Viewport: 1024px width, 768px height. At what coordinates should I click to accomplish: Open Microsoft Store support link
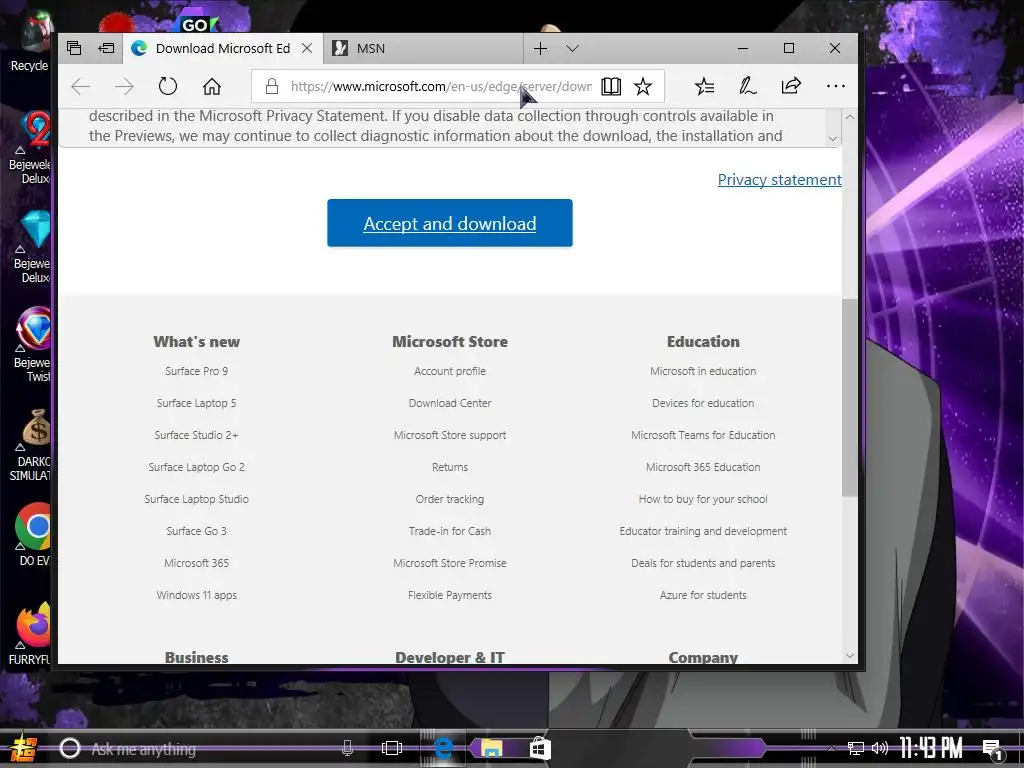(450, 435)
